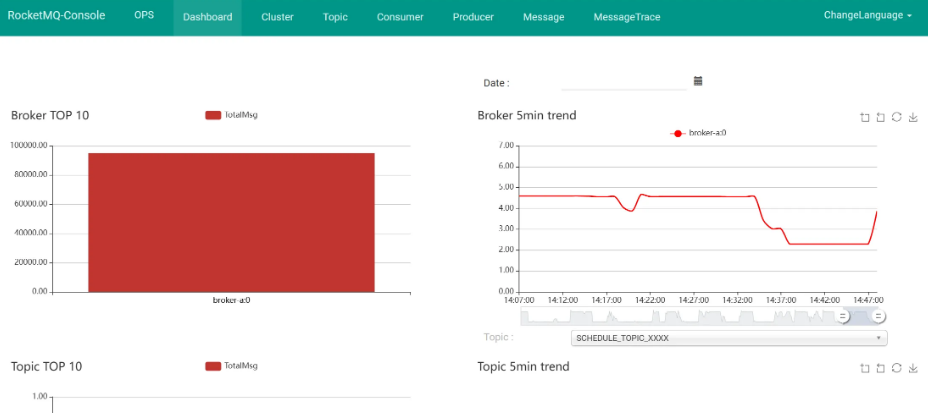Click the RocketMQ-Console brand link
928x413 pixels.
[57, 15]
